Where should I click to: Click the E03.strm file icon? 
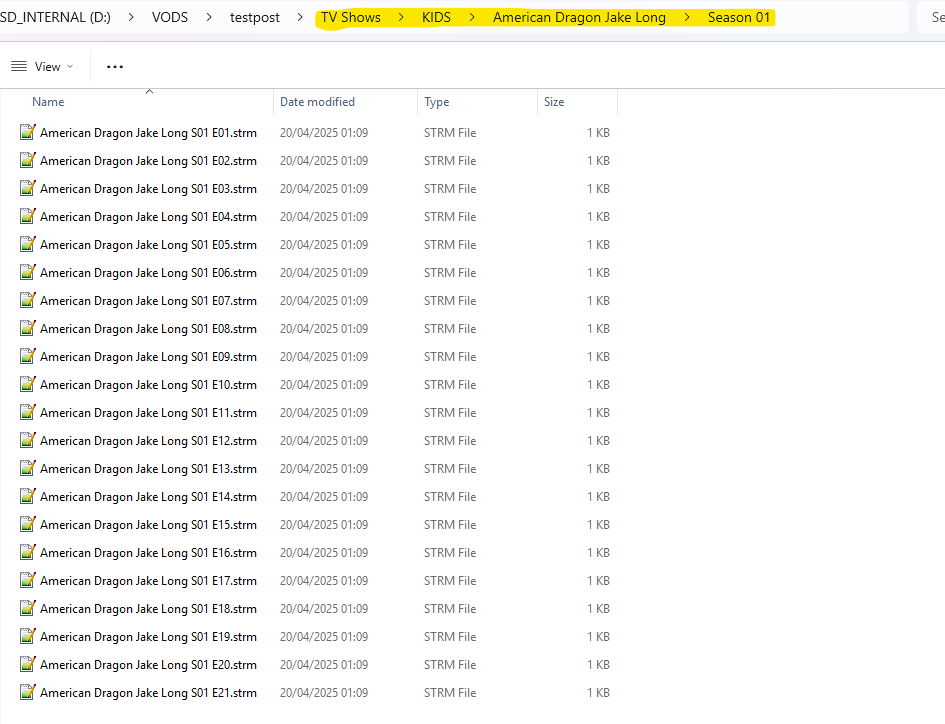tap(27, 188)
